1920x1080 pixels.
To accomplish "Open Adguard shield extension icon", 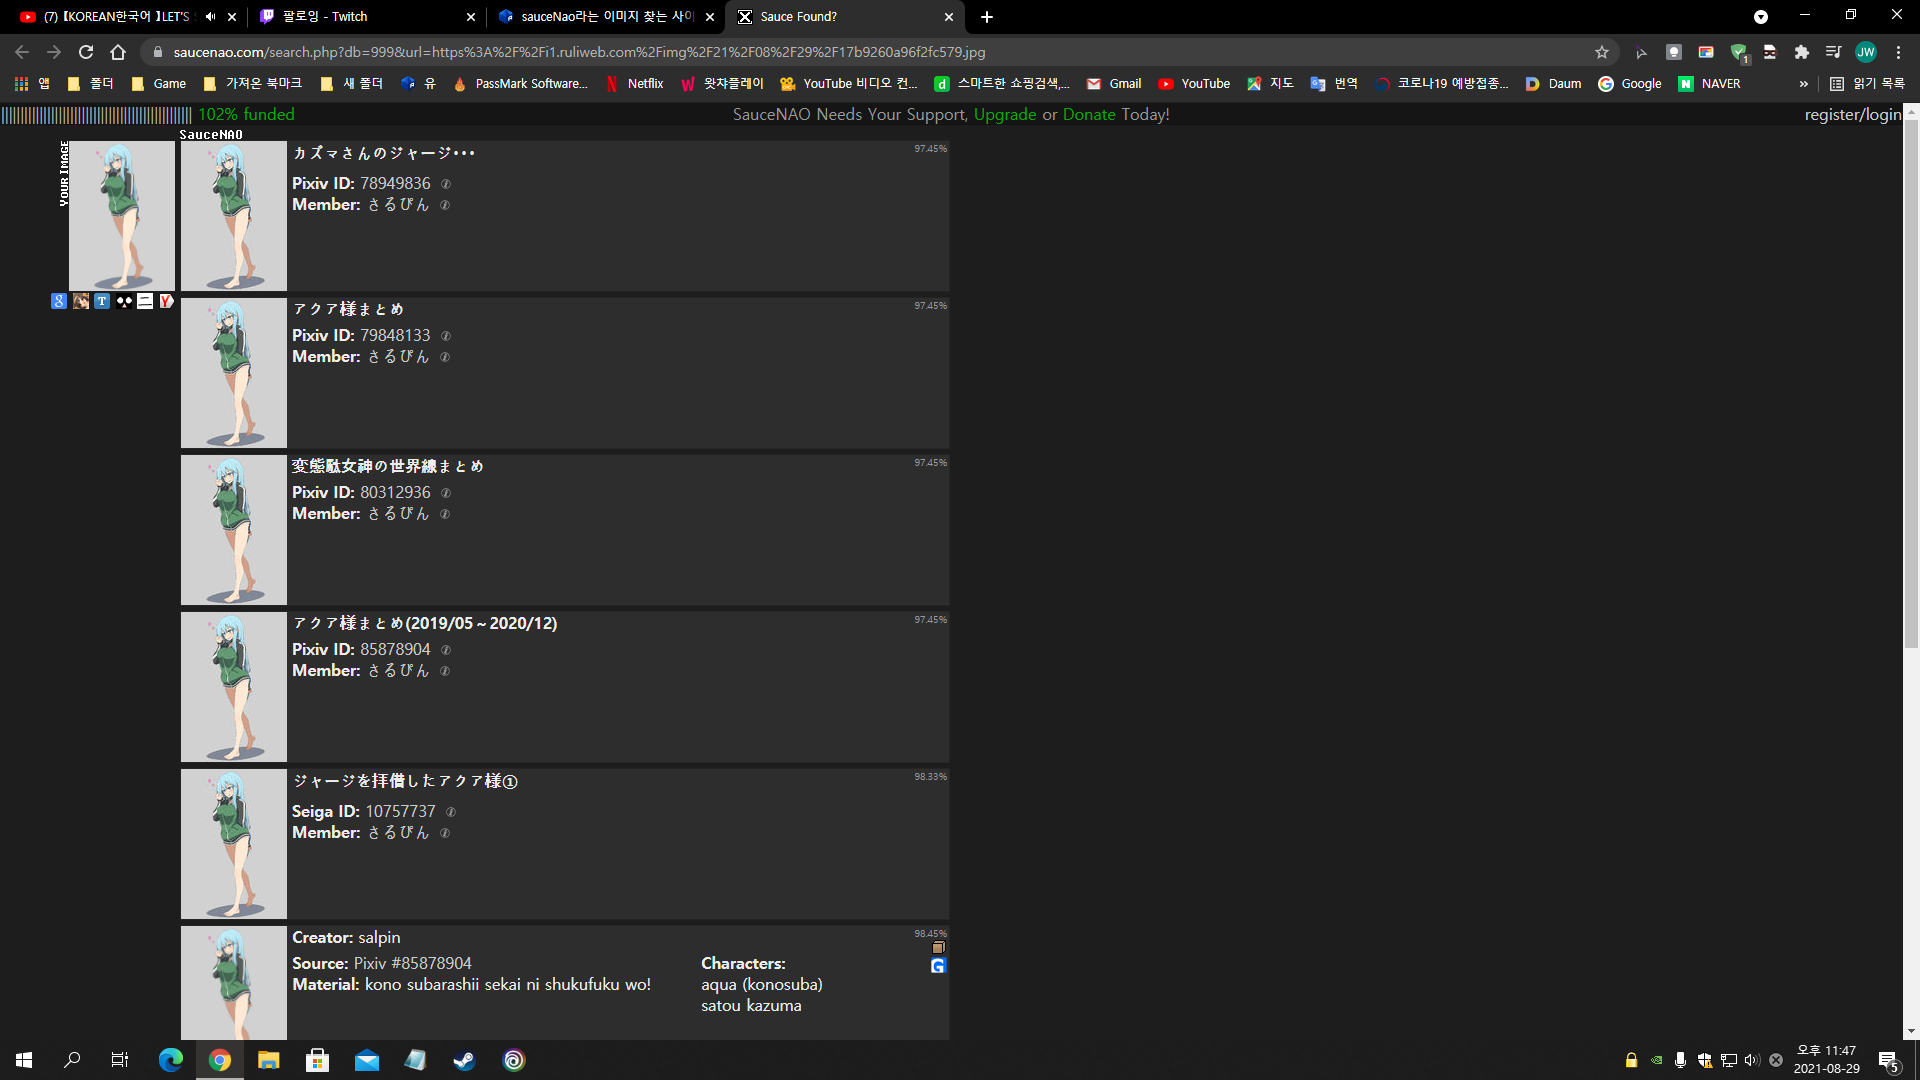I will (1738, 52).
